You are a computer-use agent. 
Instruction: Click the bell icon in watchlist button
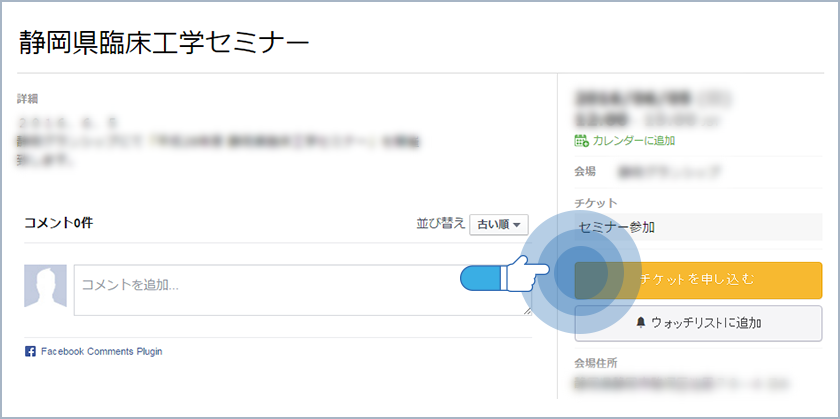641,323
